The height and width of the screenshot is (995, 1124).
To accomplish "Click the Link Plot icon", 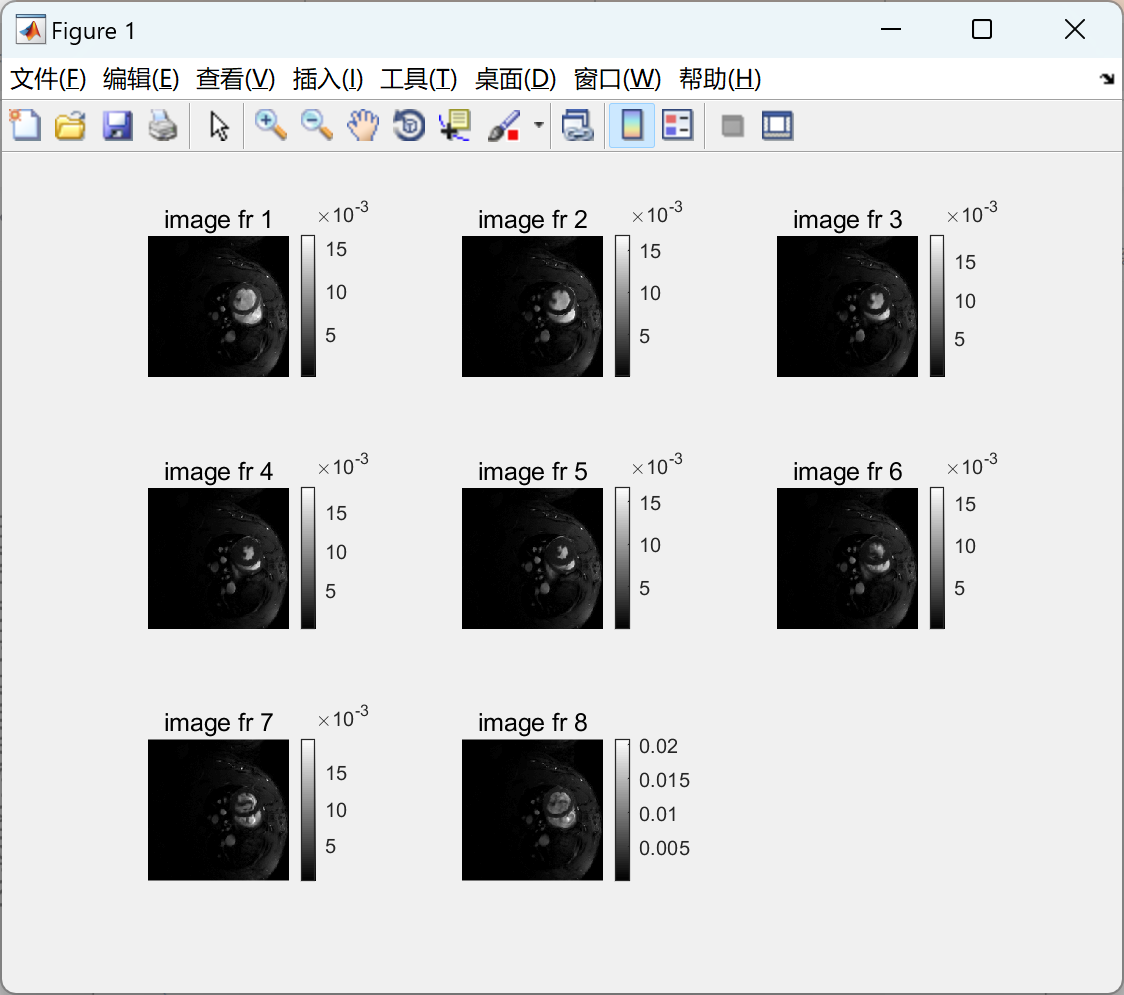I will [x=578, y=125].
